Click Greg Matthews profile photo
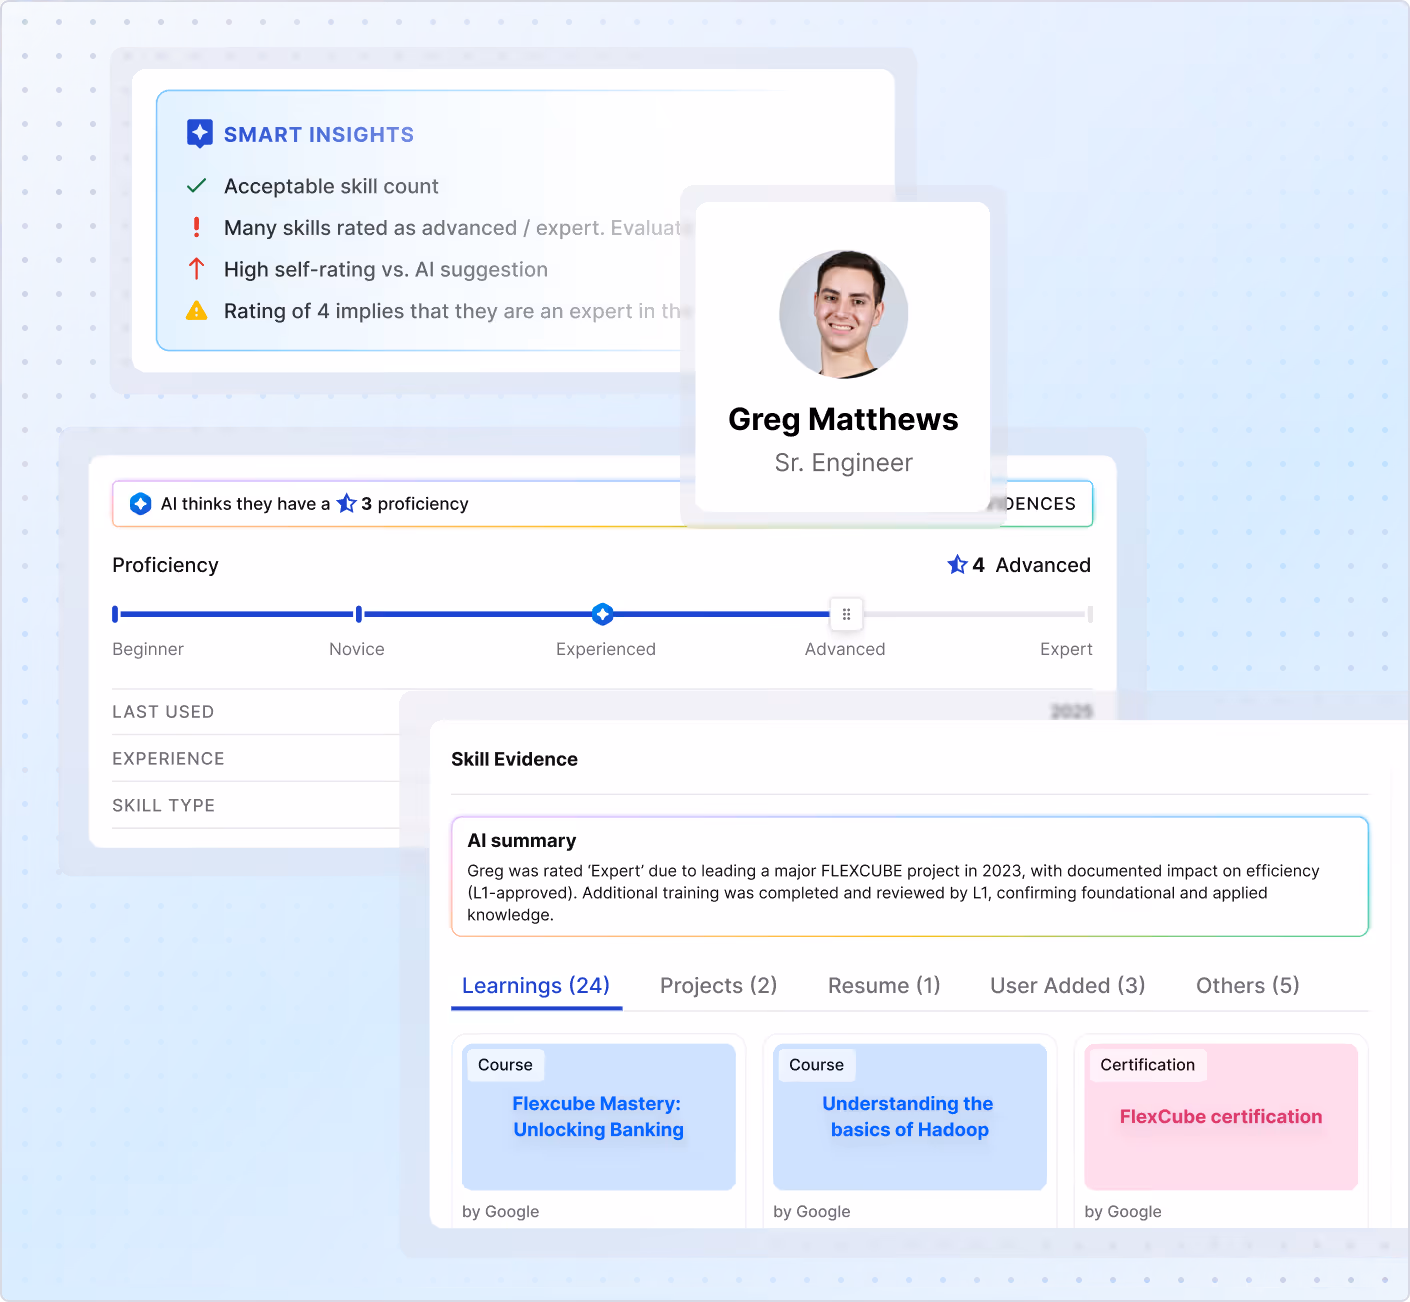Image resolution: width=1410 pixels, height=1302 pixels. pyautogui.click(x=843, y=314)
